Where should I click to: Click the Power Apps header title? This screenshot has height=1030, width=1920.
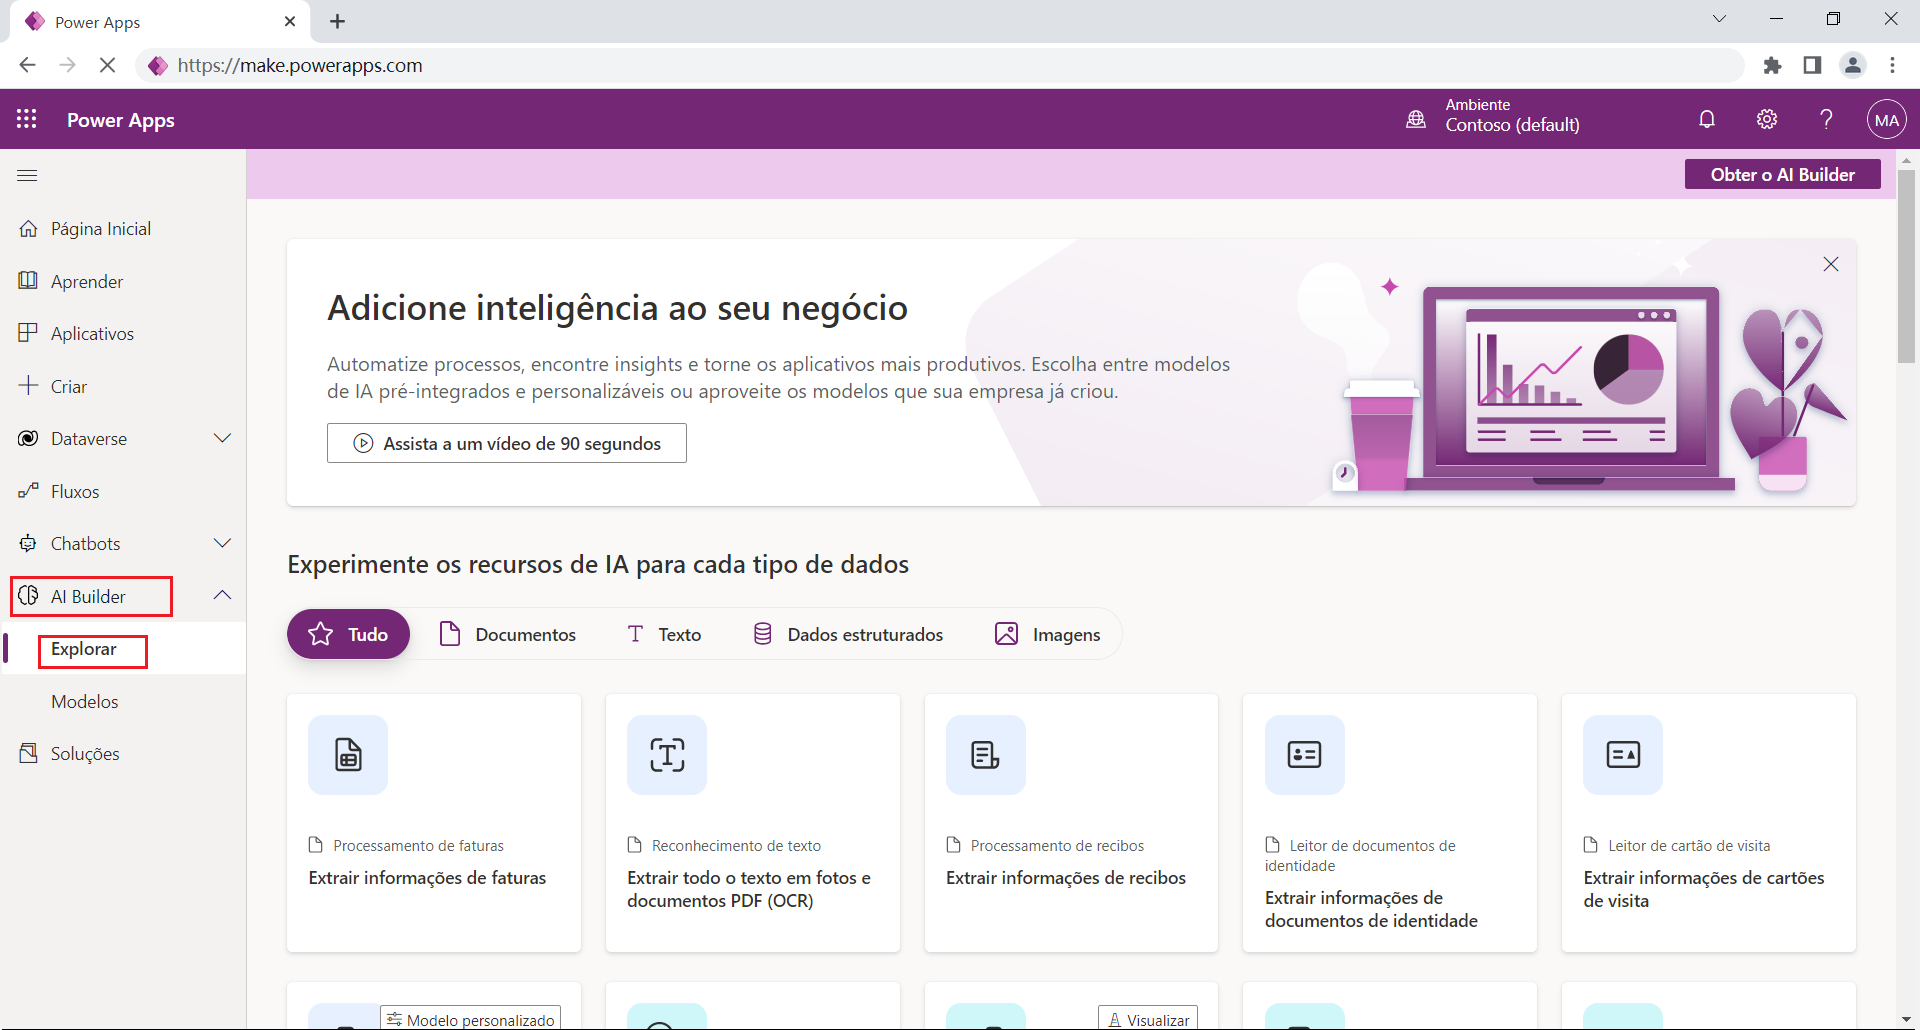[121, 120]
